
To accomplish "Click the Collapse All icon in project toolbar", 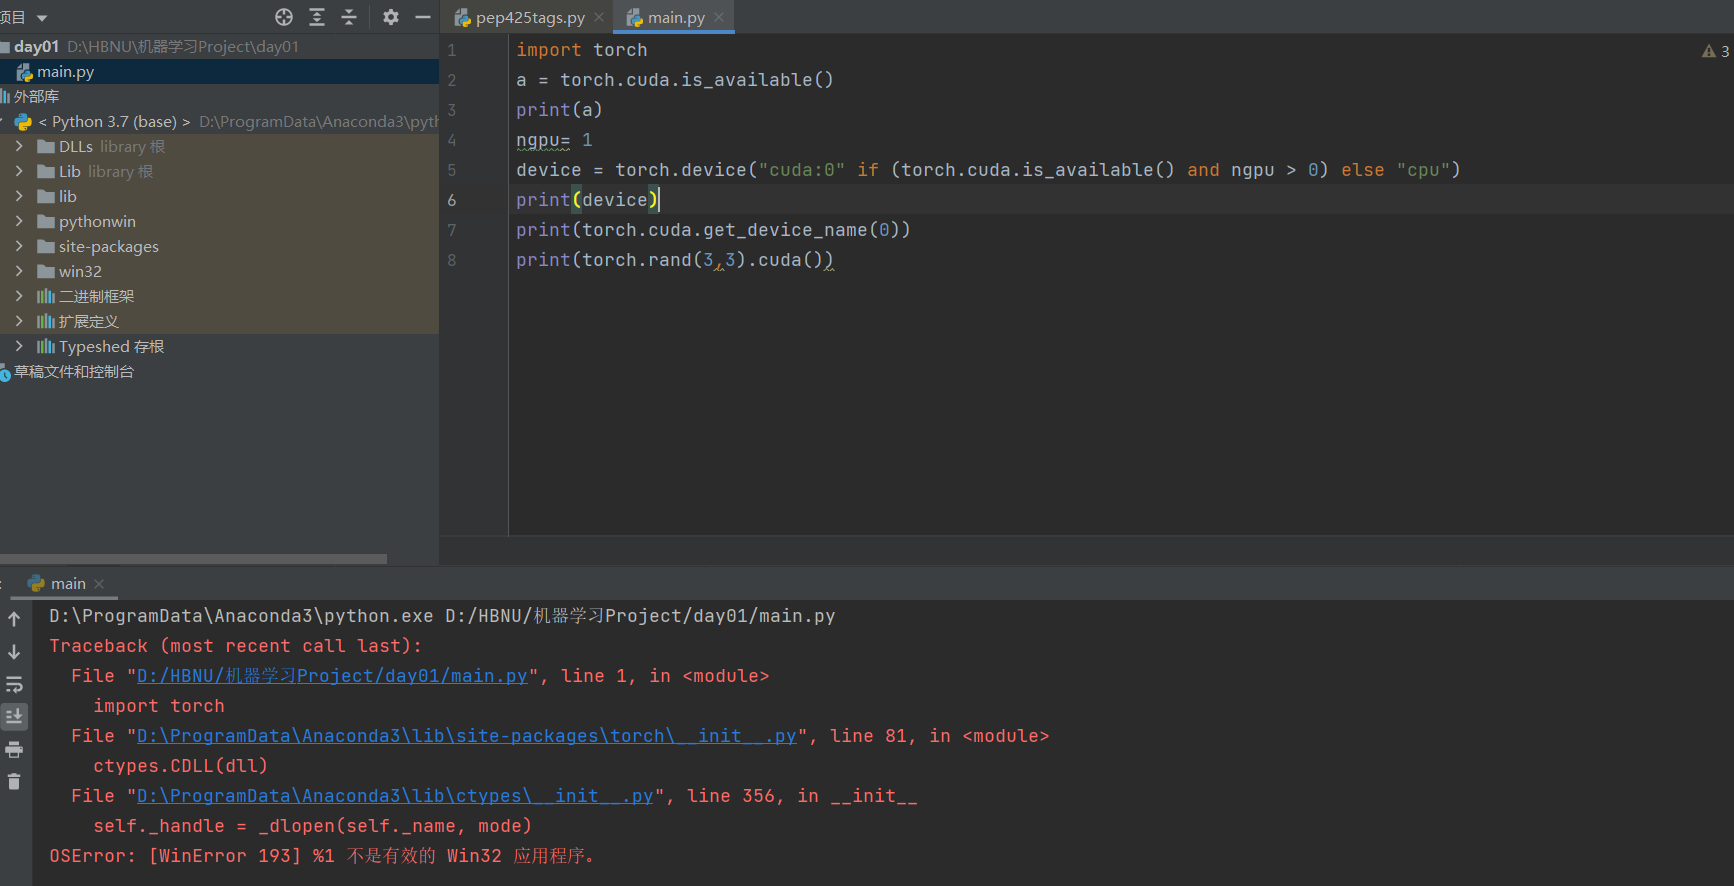I will click(349, 17).
